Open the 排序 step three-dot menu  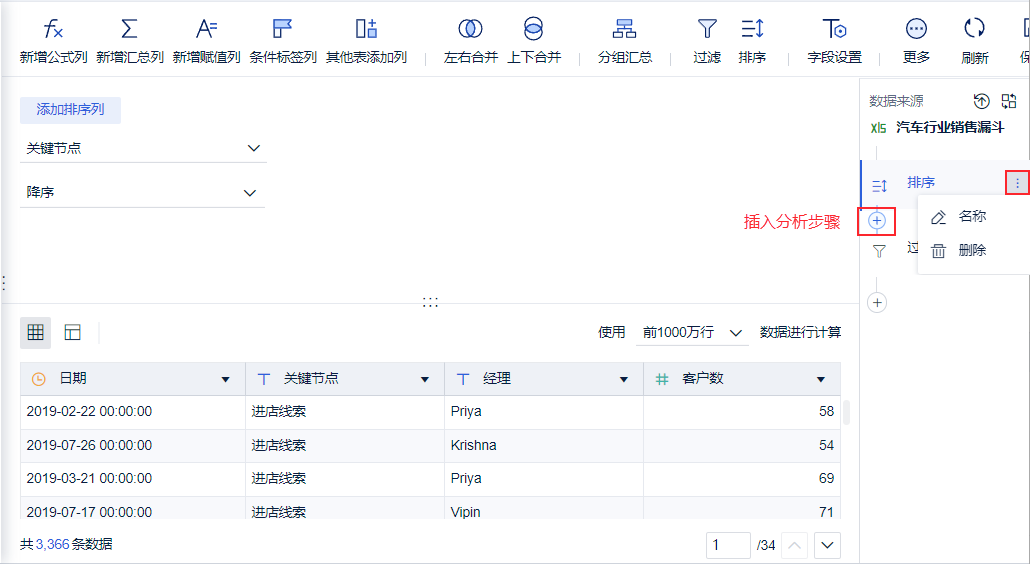coord(1018,183)
